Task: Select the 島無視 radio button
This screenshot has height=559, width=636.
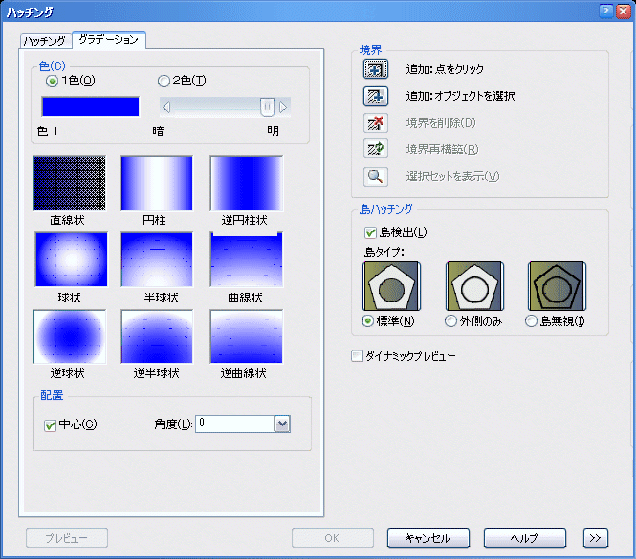Action: (531, 321)
